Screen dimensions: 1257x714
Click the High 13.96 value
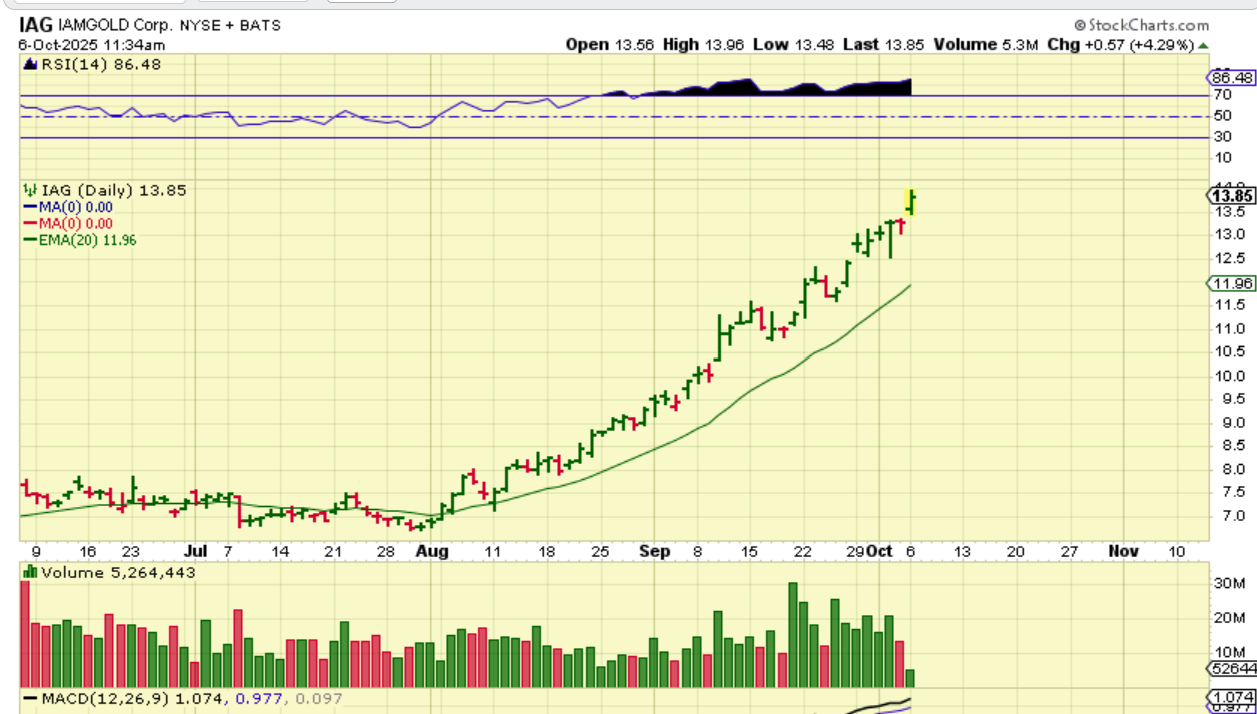(704, 44)
